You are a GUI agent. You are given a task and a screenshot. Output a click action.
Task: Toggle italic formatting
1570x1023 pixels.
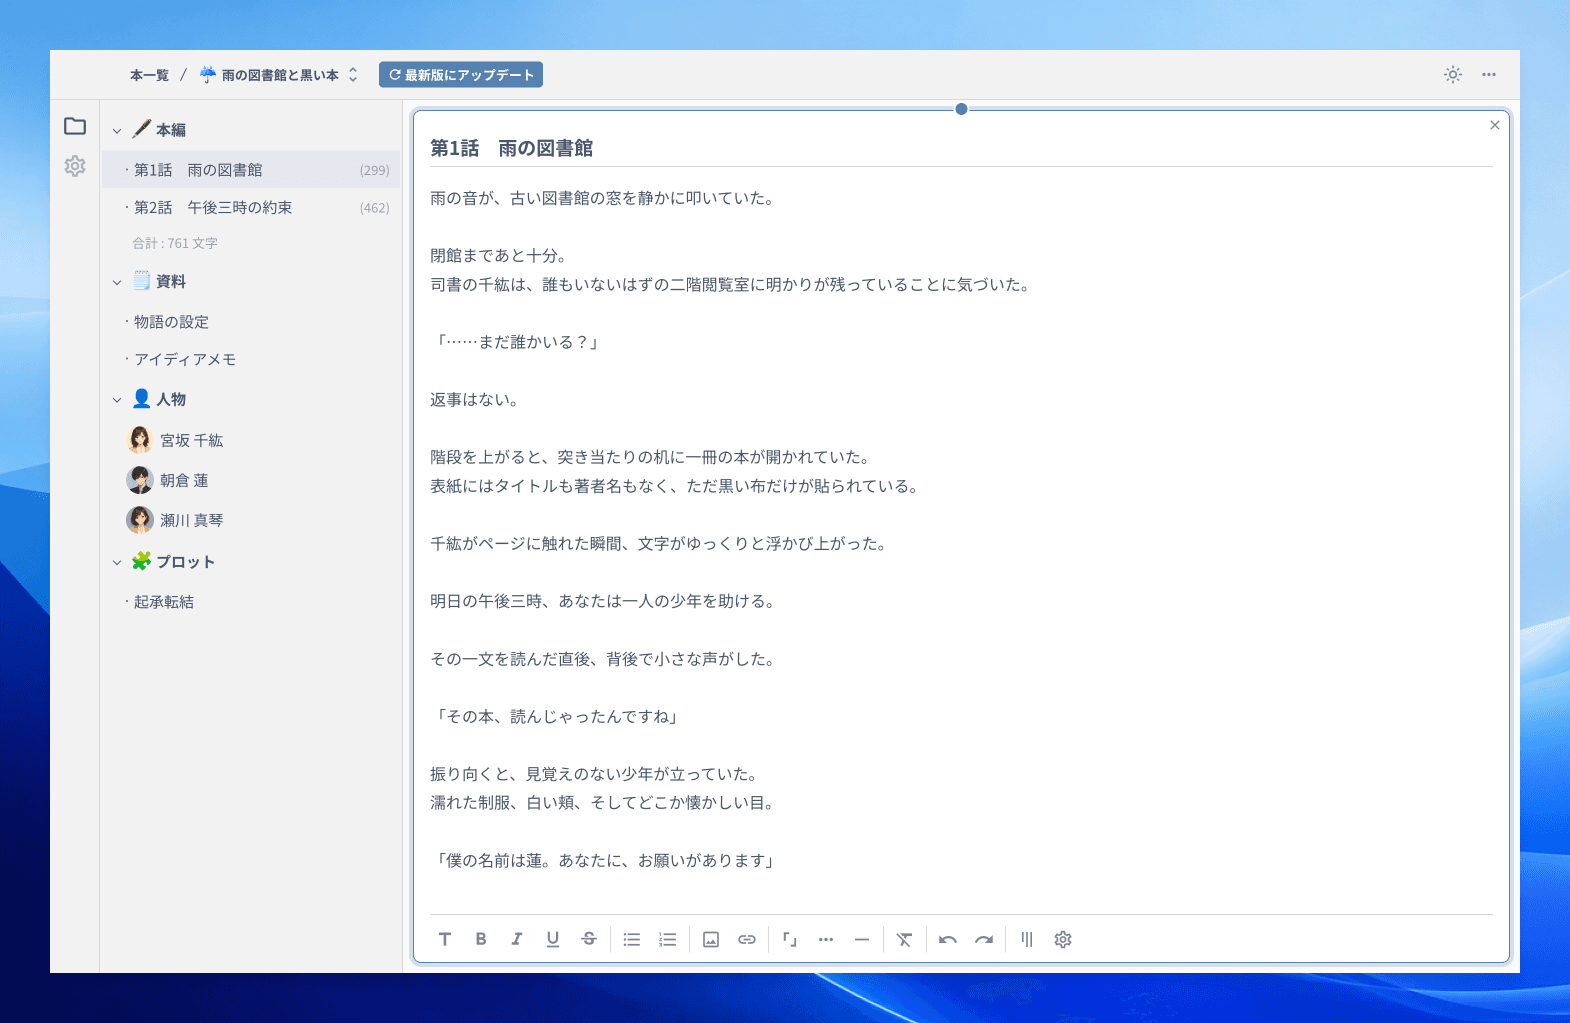[x=517, y=939]
